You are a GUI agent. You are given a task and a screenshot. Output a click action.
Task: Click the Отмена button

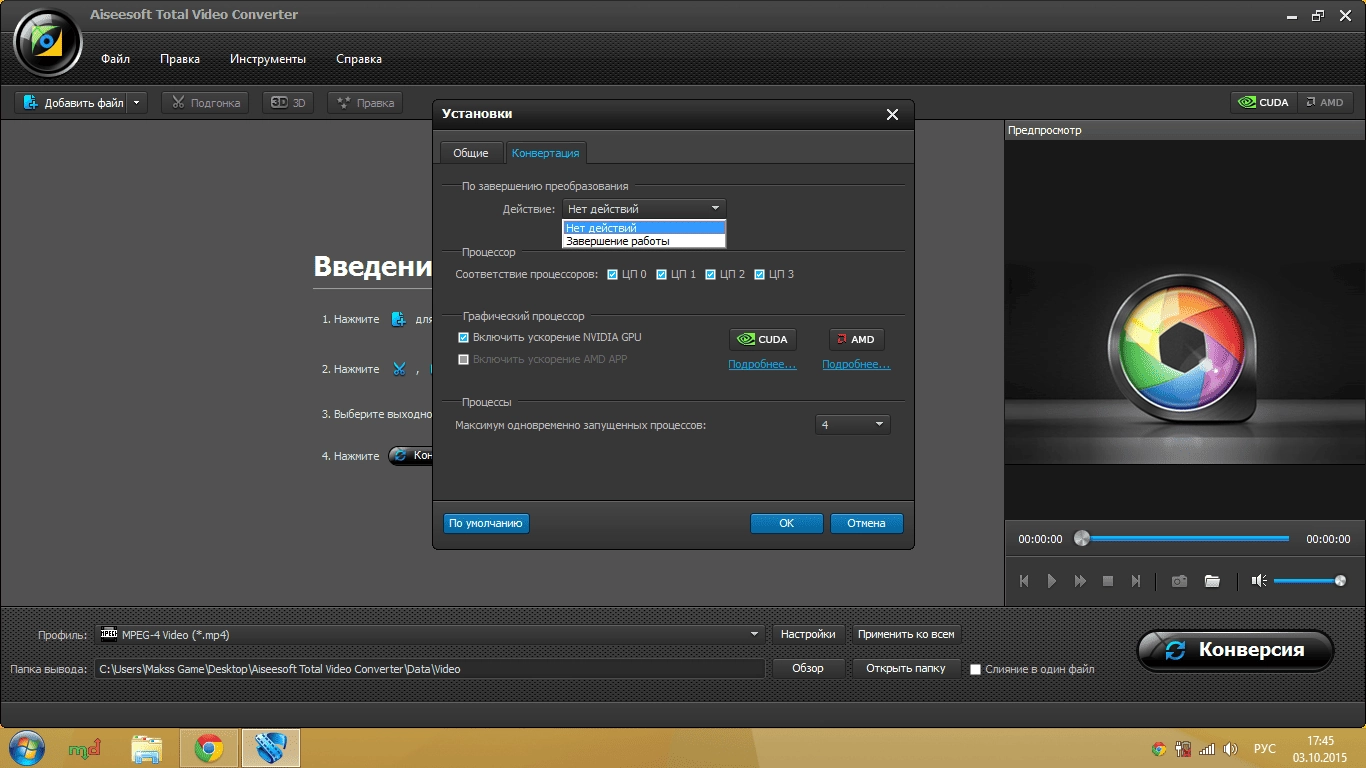[867, 523]
